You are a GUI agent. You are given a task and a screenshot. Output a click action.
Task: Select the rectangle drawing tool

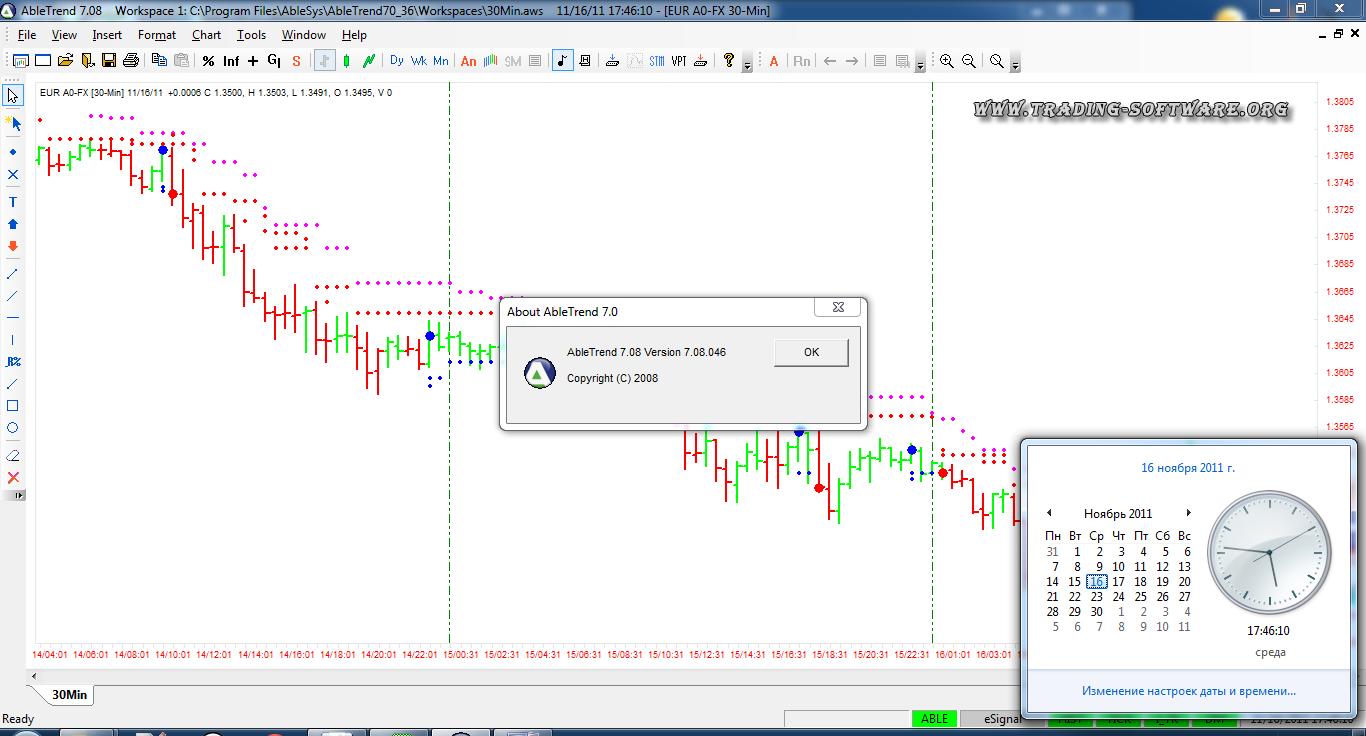point(13,406)
